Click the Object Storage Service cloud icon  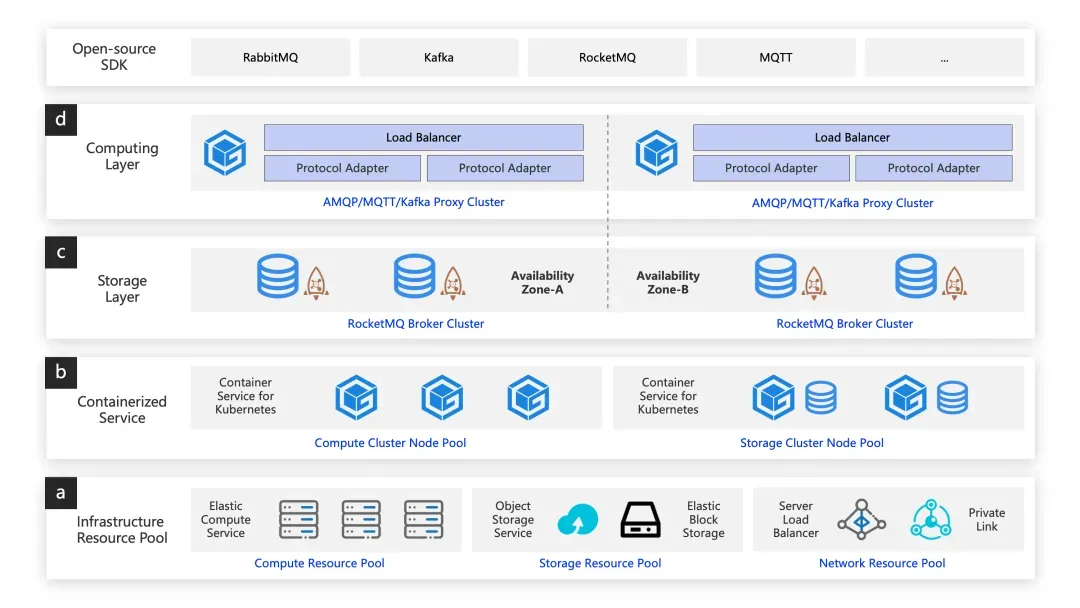pos(577,520)
